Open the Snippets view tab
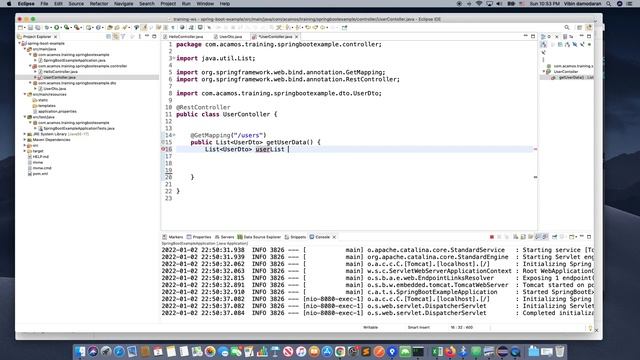 point(296,237)
